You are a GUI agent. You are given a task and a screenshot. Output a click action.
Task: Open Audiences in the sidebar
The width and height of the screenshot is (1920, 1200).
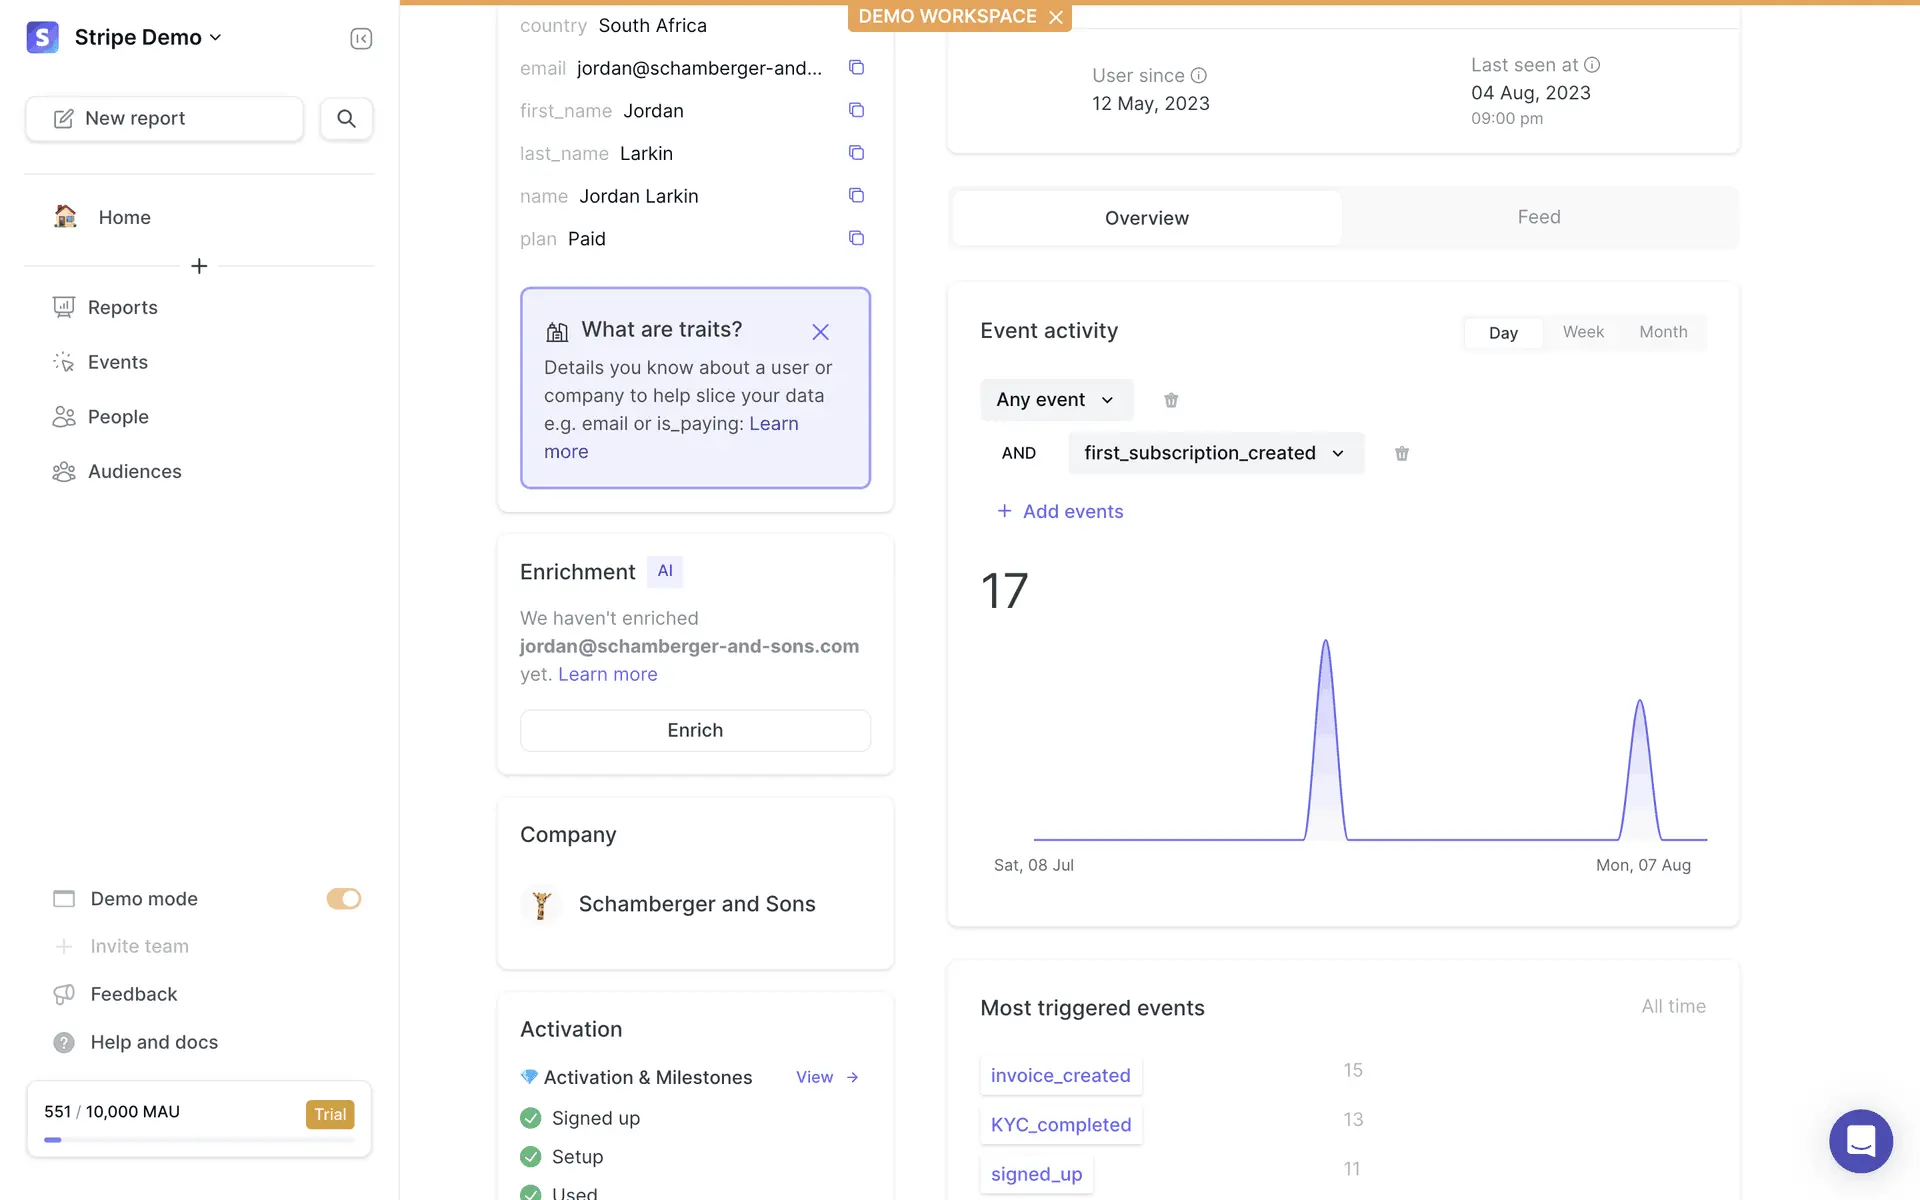click(x=134, y=471)
